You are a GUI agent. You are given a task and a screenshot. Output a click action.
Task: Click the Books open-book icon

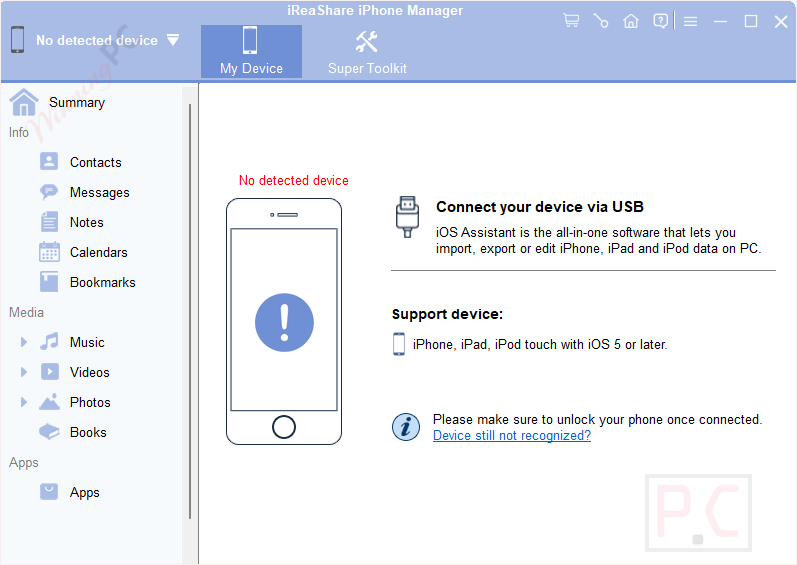point(49,432)
